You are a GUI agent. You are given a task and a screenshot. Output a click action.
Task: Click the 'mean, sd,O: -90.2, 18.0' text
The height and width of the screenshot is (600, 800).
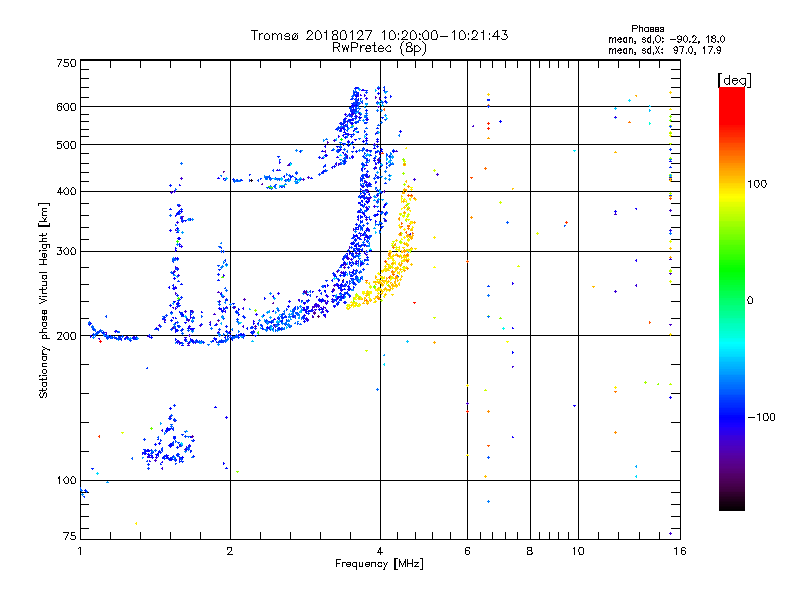pyautogui.click(x=666, y=39)
